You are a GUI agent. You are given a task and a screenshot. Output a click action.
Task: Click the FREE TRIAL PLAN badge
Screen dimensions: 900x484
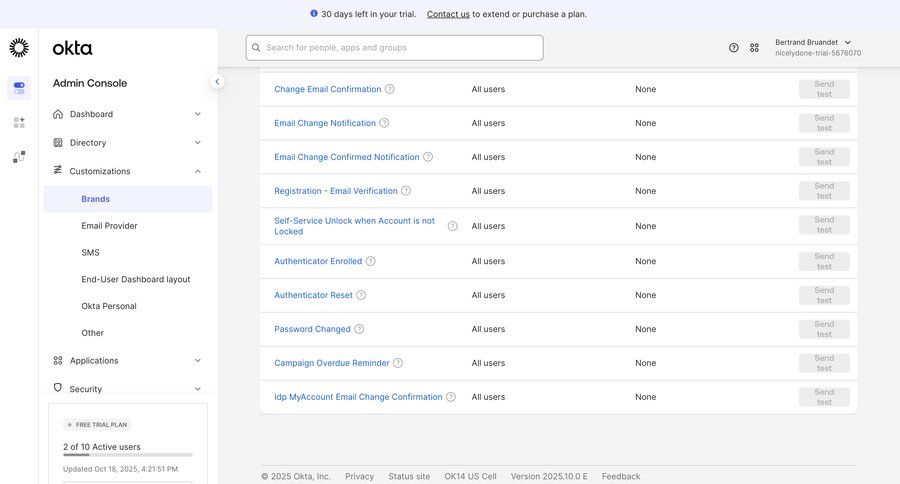click(97, 425)
